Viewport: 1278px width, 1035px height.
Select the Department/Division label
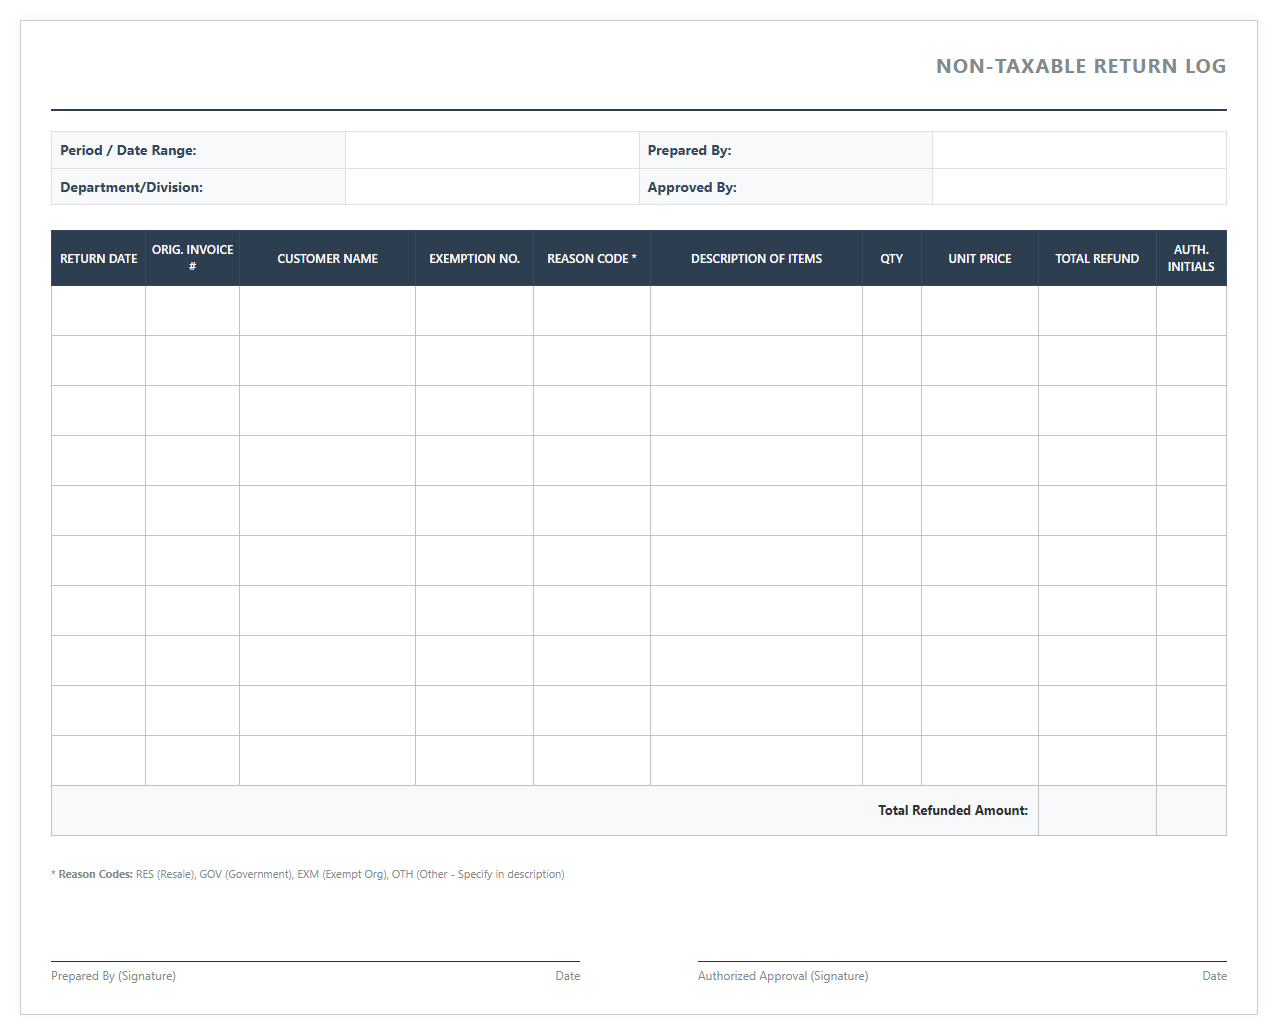point(131,187)
